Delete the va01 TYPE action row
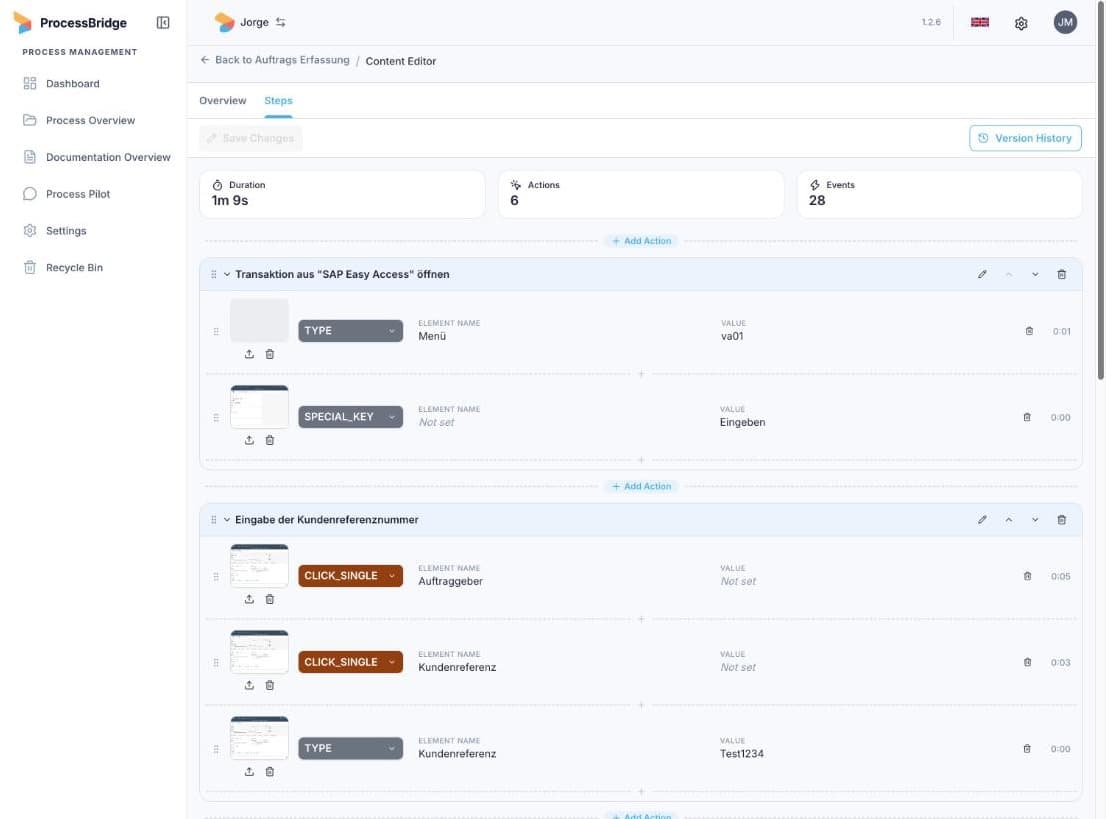 (x=1029, y=331)
